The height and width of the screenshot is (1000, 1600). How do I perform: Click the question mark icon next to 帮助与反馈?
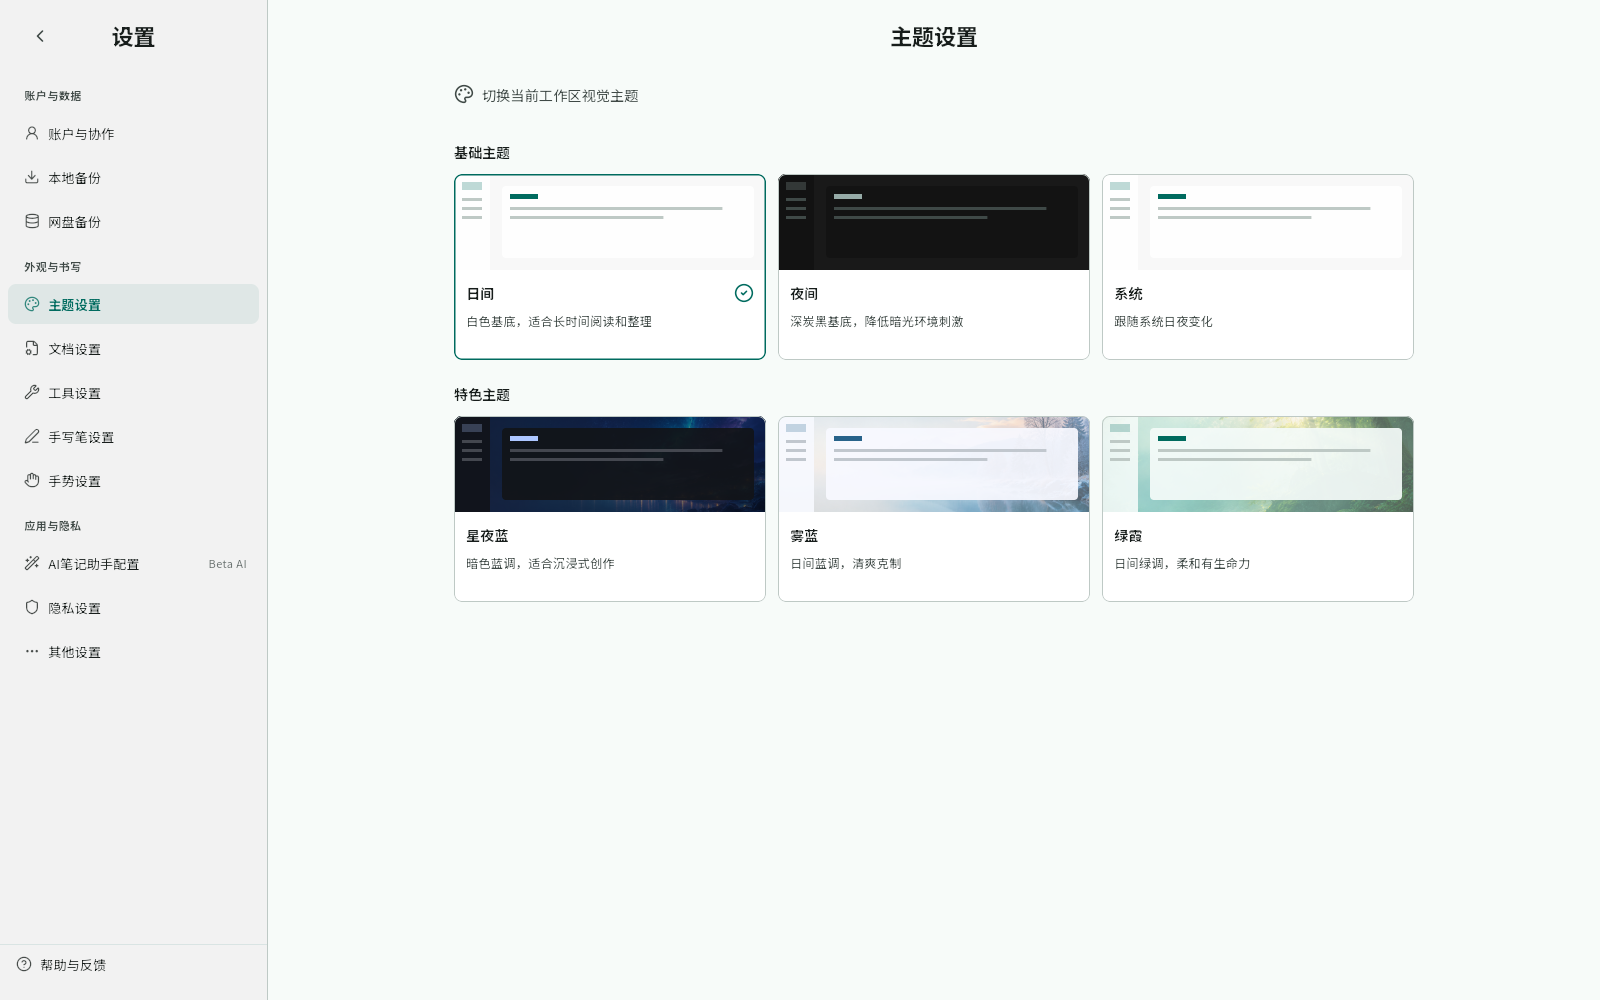[x=24, y=964]
